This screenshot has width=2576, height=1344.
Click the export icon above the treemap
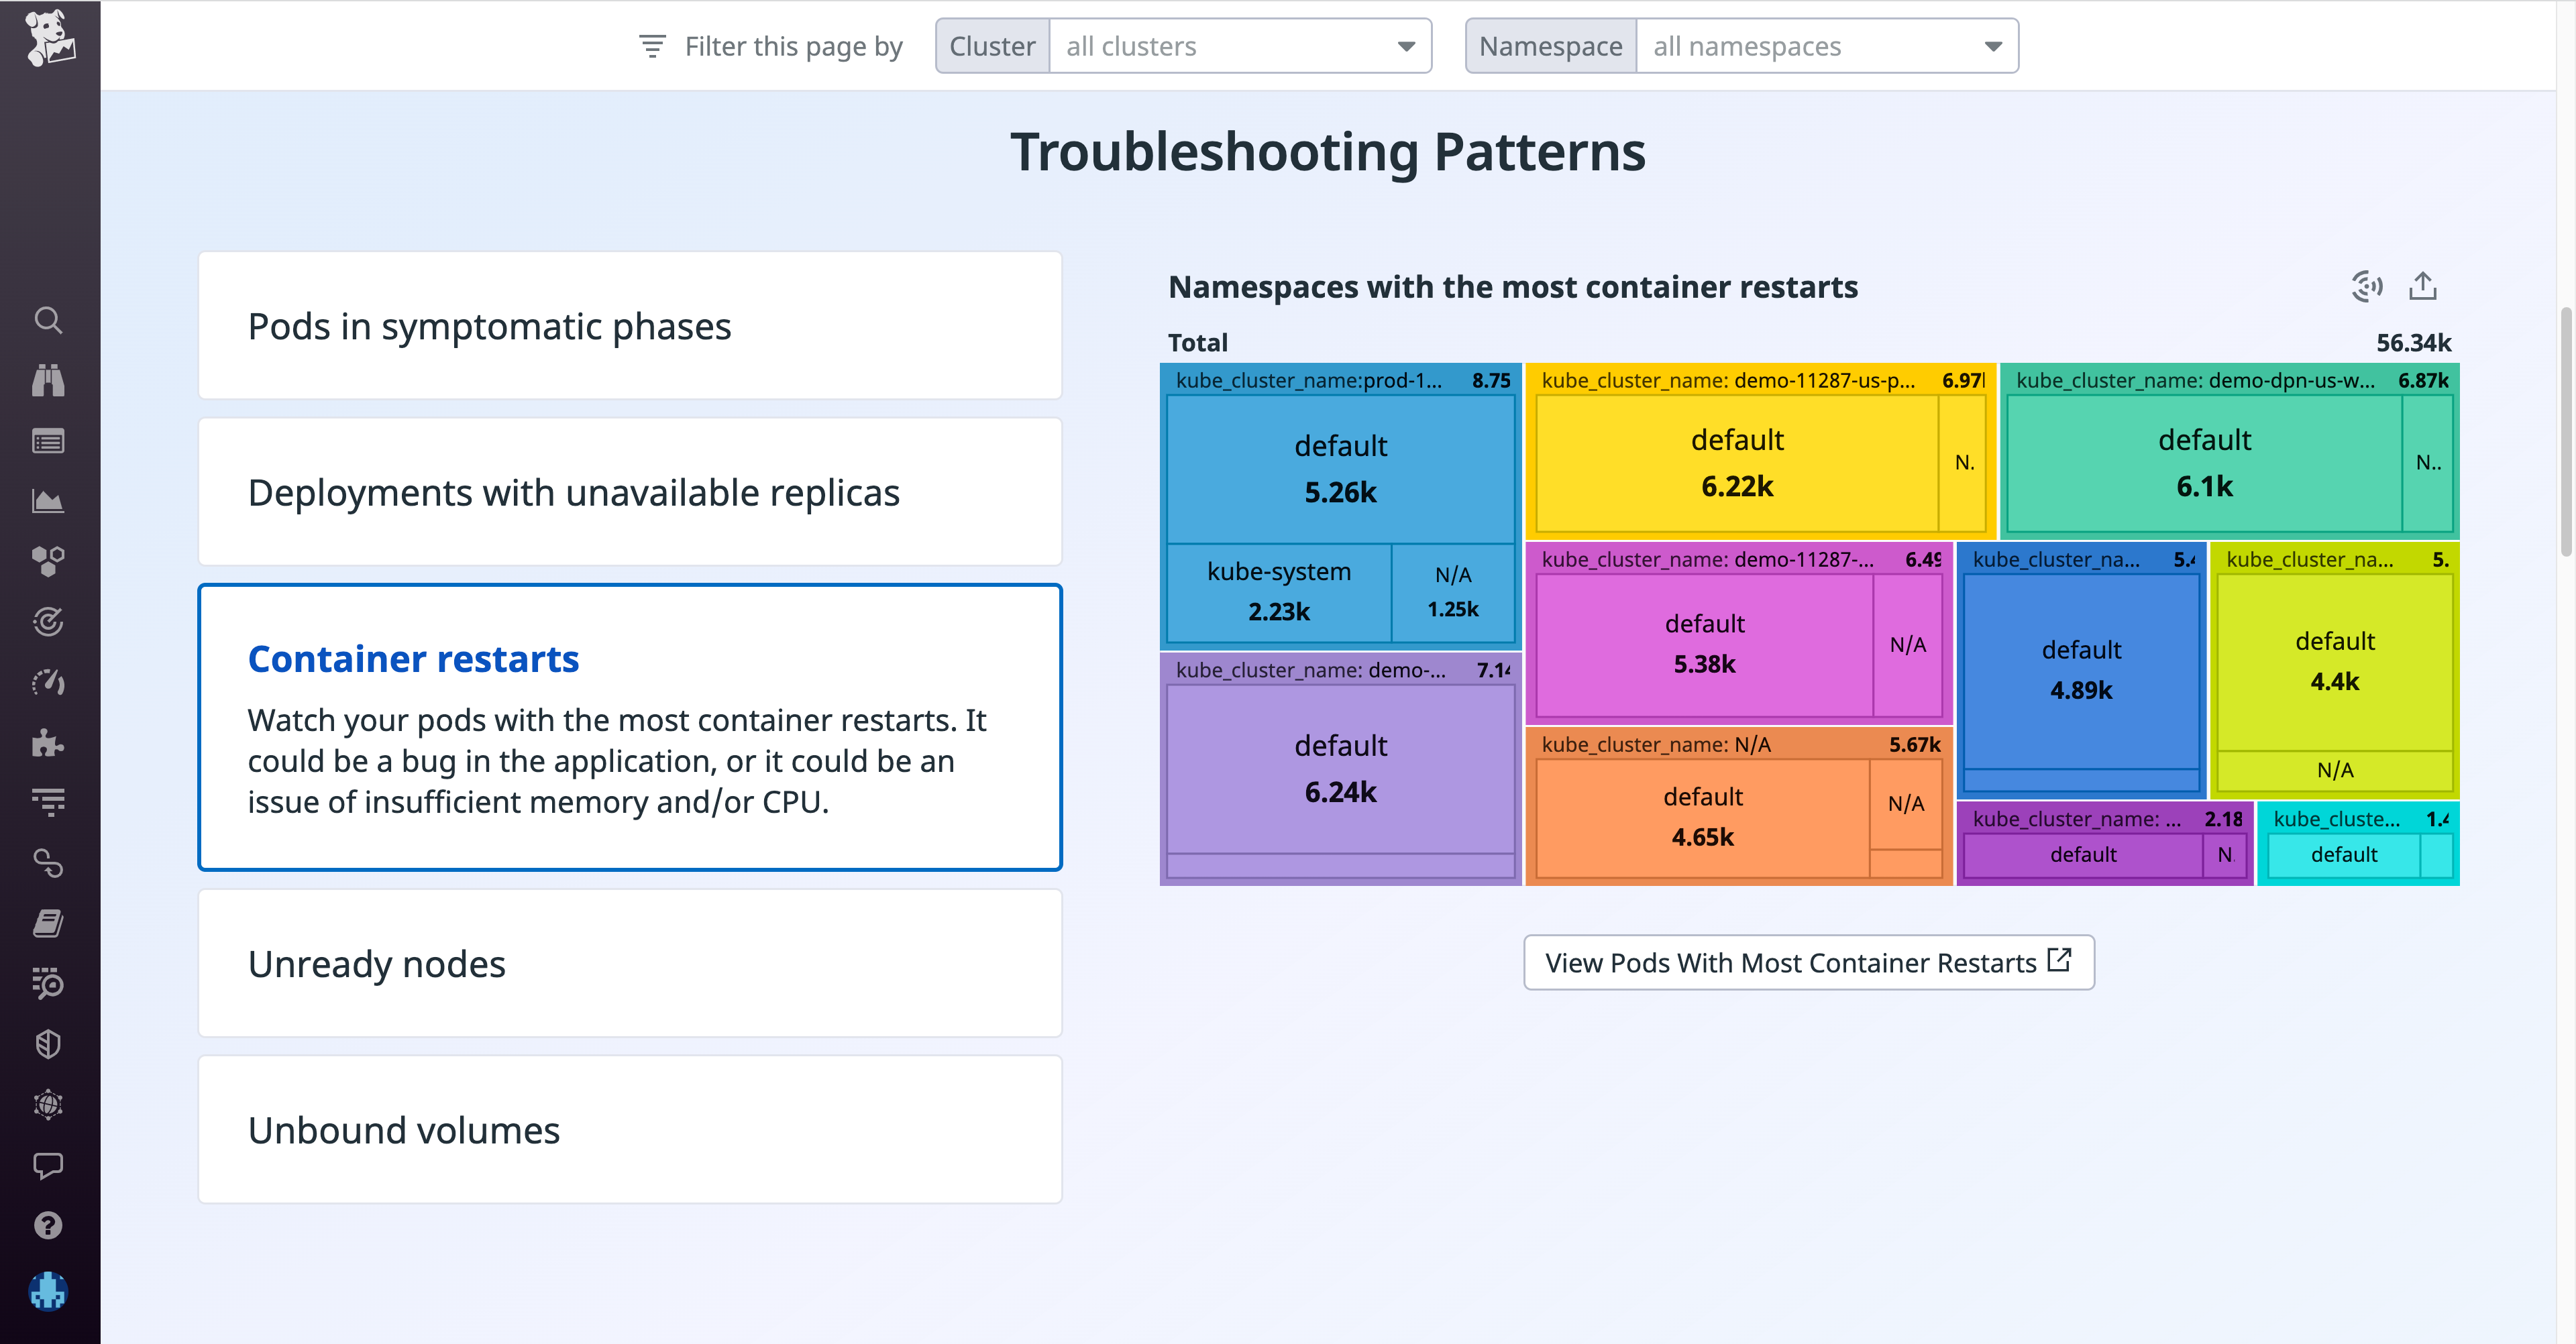pyautogui.click(x=2424, y=286)
